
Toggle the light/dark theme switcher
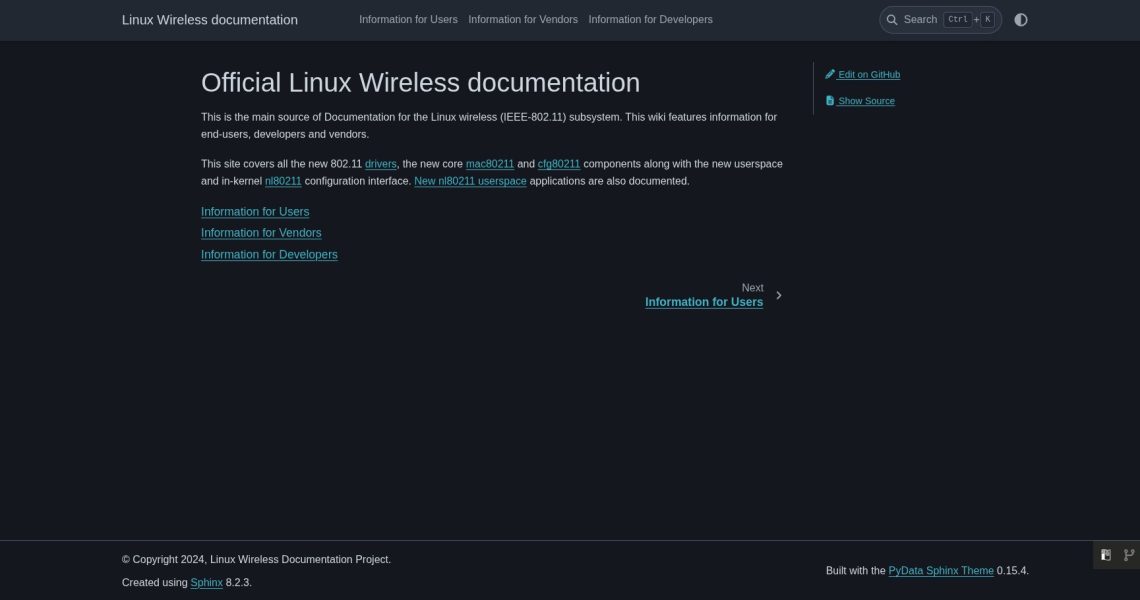(x=1021, y=19)
